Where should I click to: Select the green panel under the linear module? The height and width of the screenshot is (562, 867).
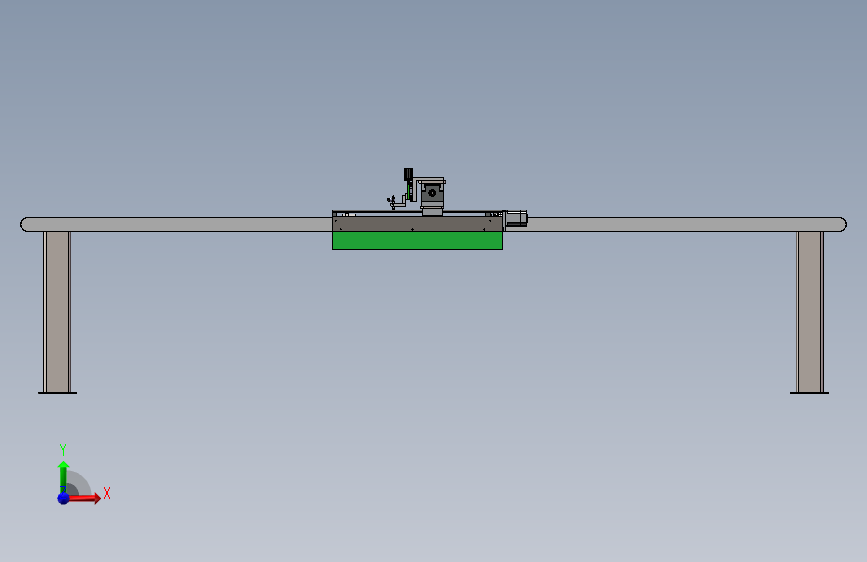click(x=417, y=241)
